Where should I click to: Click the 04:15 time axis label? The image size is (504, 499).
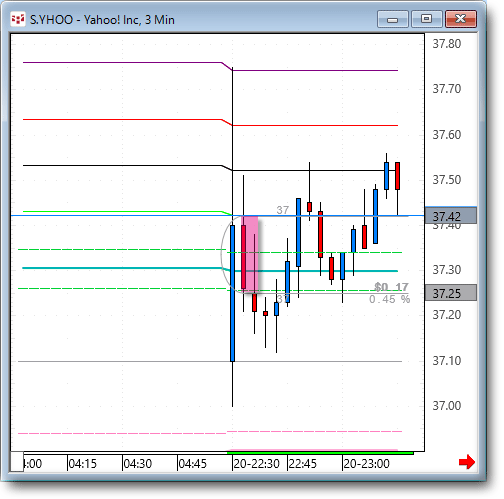[x=82, y=464]
